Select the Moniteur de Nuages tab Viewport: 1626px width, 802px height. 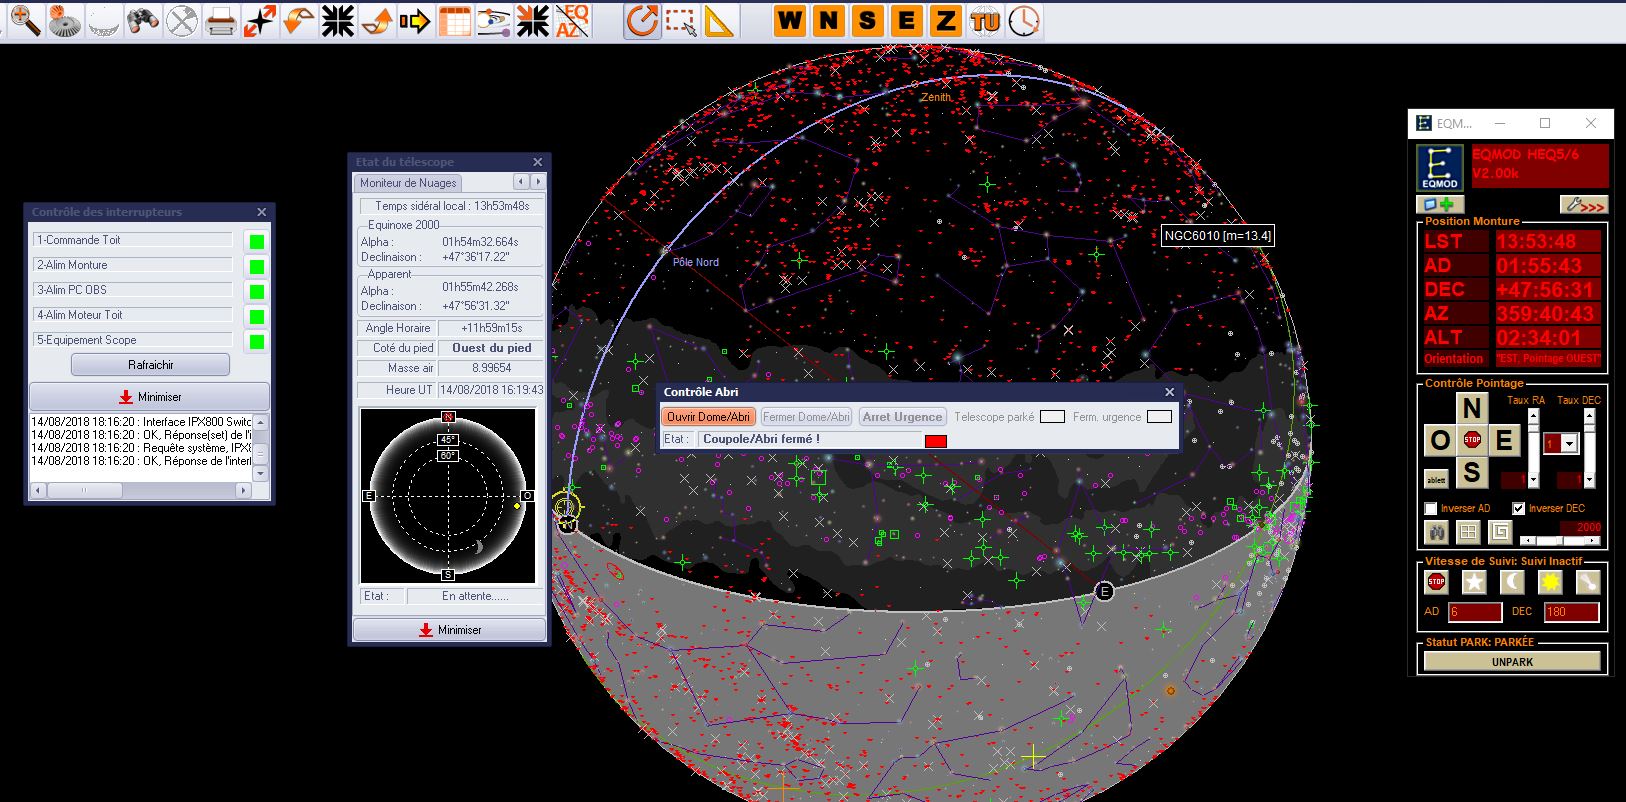(408, 183)
